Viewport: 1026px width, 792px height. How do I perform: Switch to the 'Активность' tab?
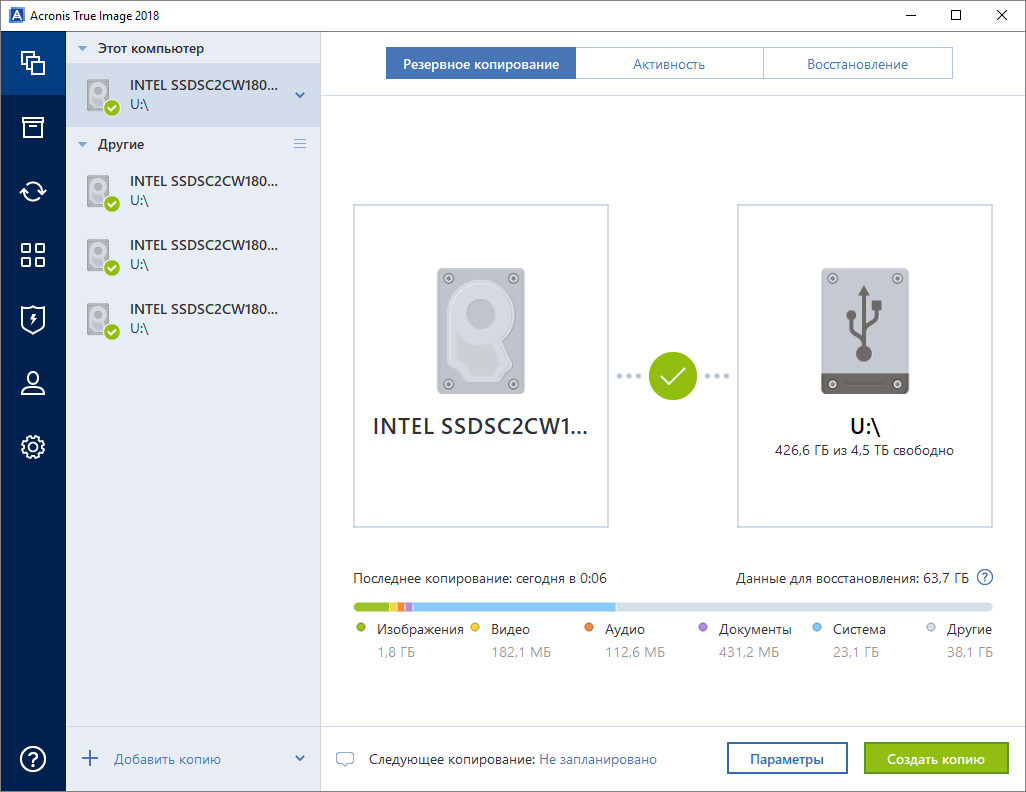(669, 64)
